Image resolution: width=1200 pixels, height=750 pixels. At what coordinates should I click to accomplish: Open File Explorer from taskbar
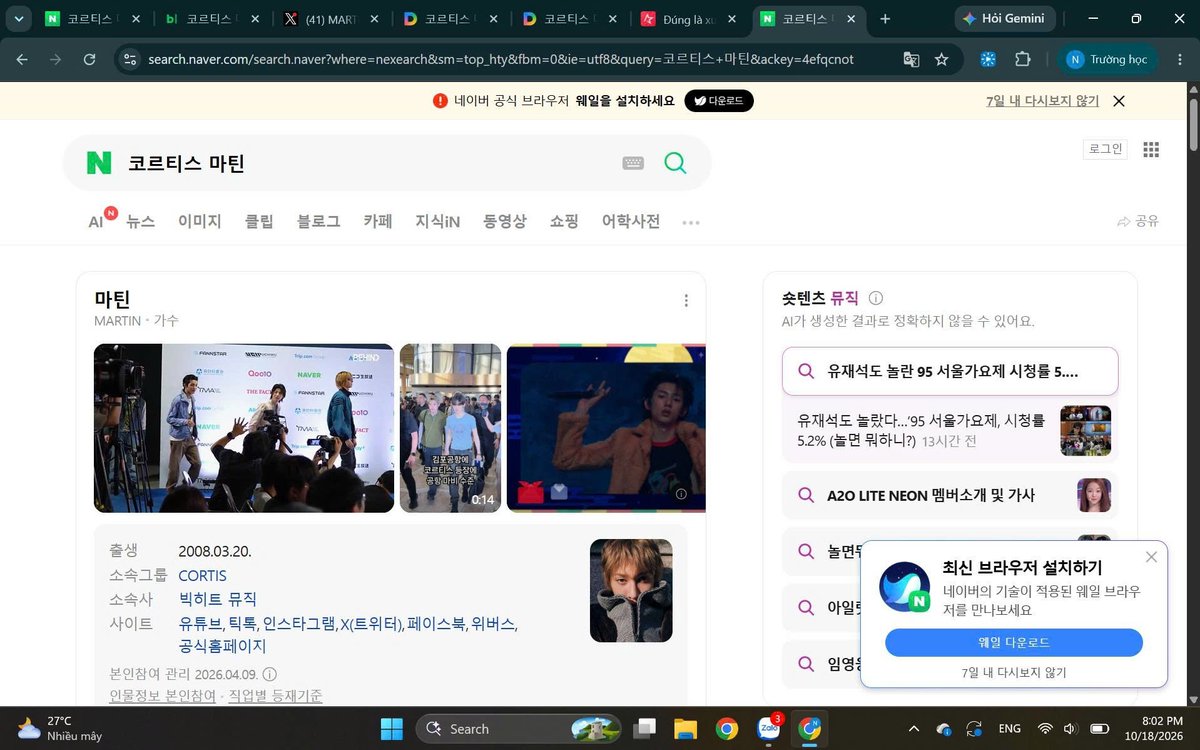(685, 728)
